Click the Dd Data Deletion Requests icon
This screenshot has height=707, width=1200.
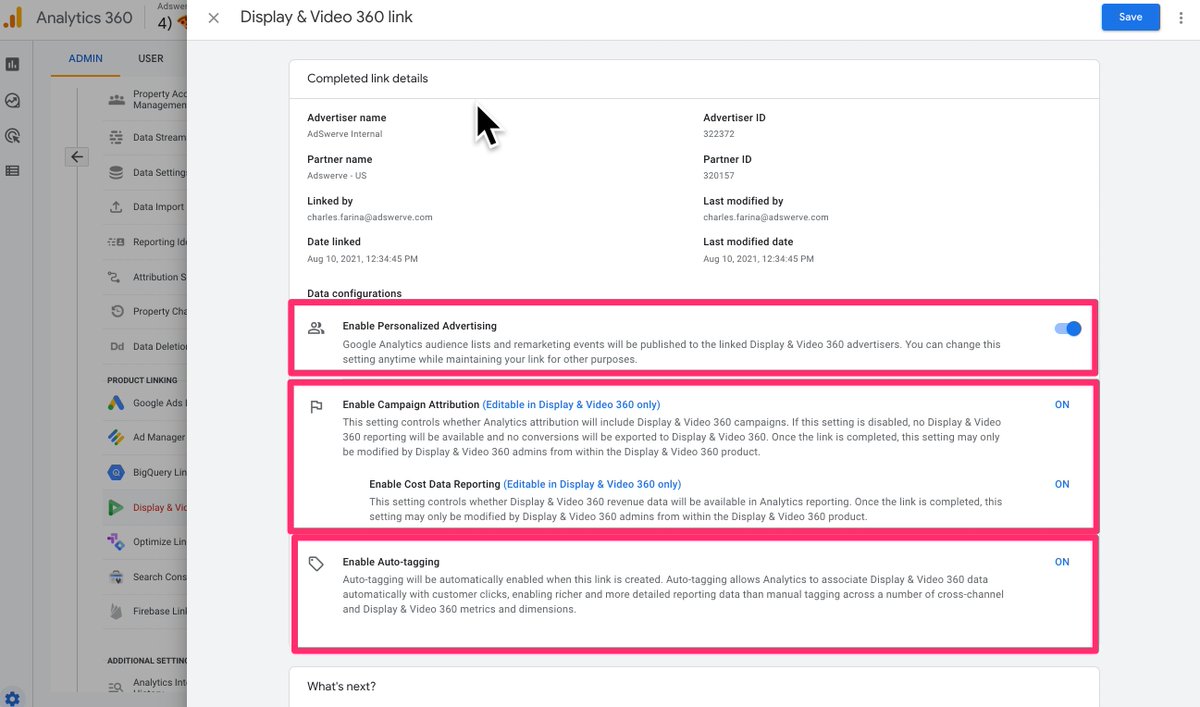click(116, 346)
